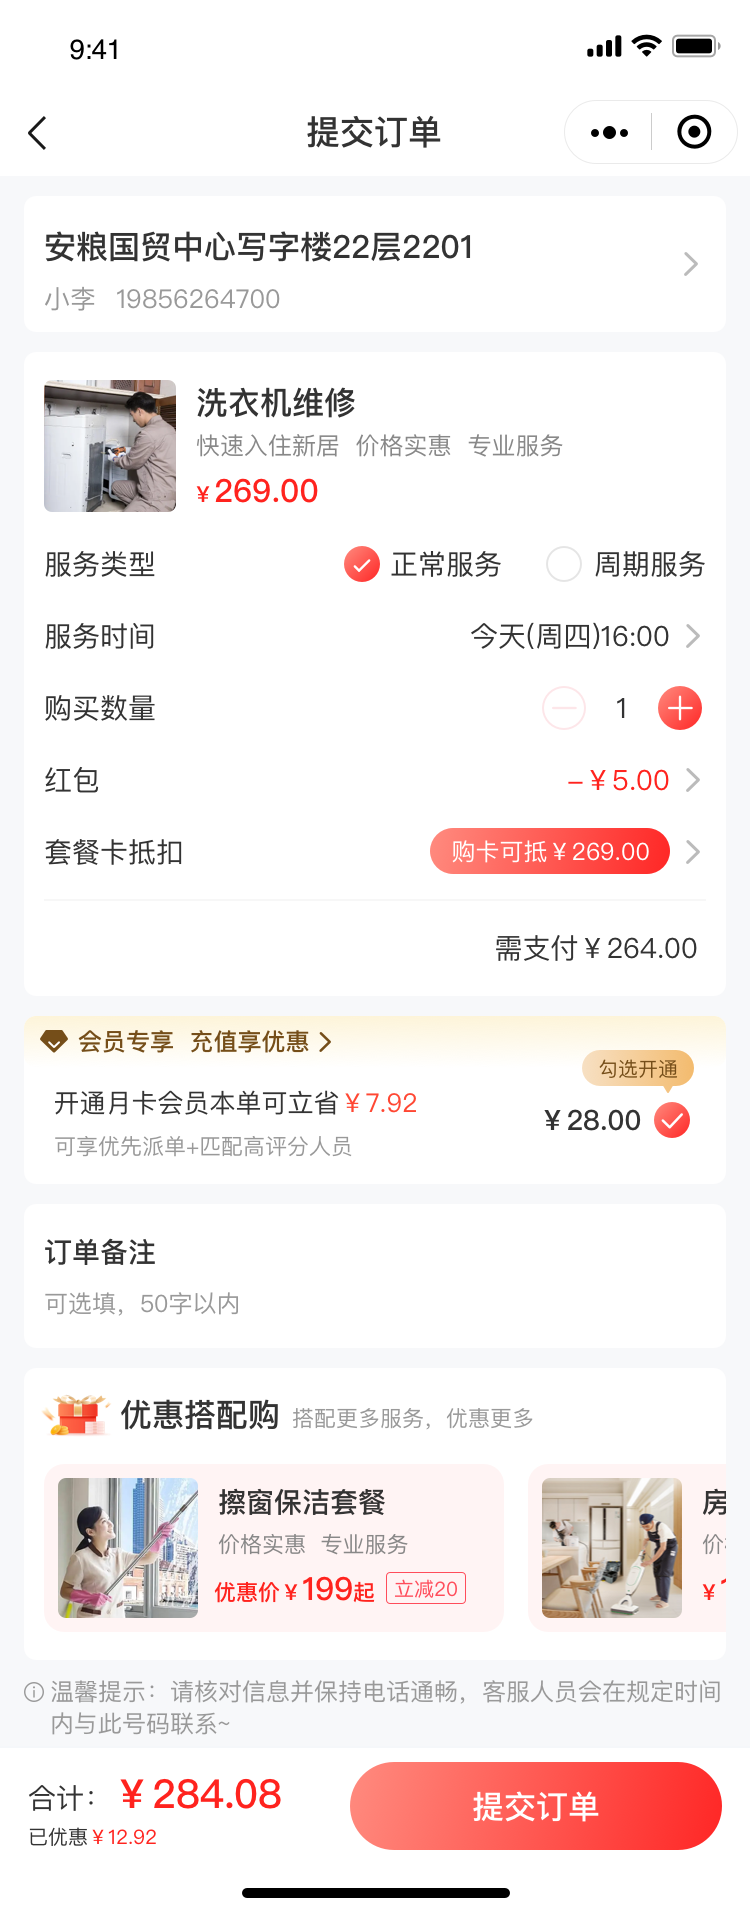Toggle monthly card membership checkbox
Image resolution: width=750 pixels, height=1916 pixels.
click(672, 1121)
